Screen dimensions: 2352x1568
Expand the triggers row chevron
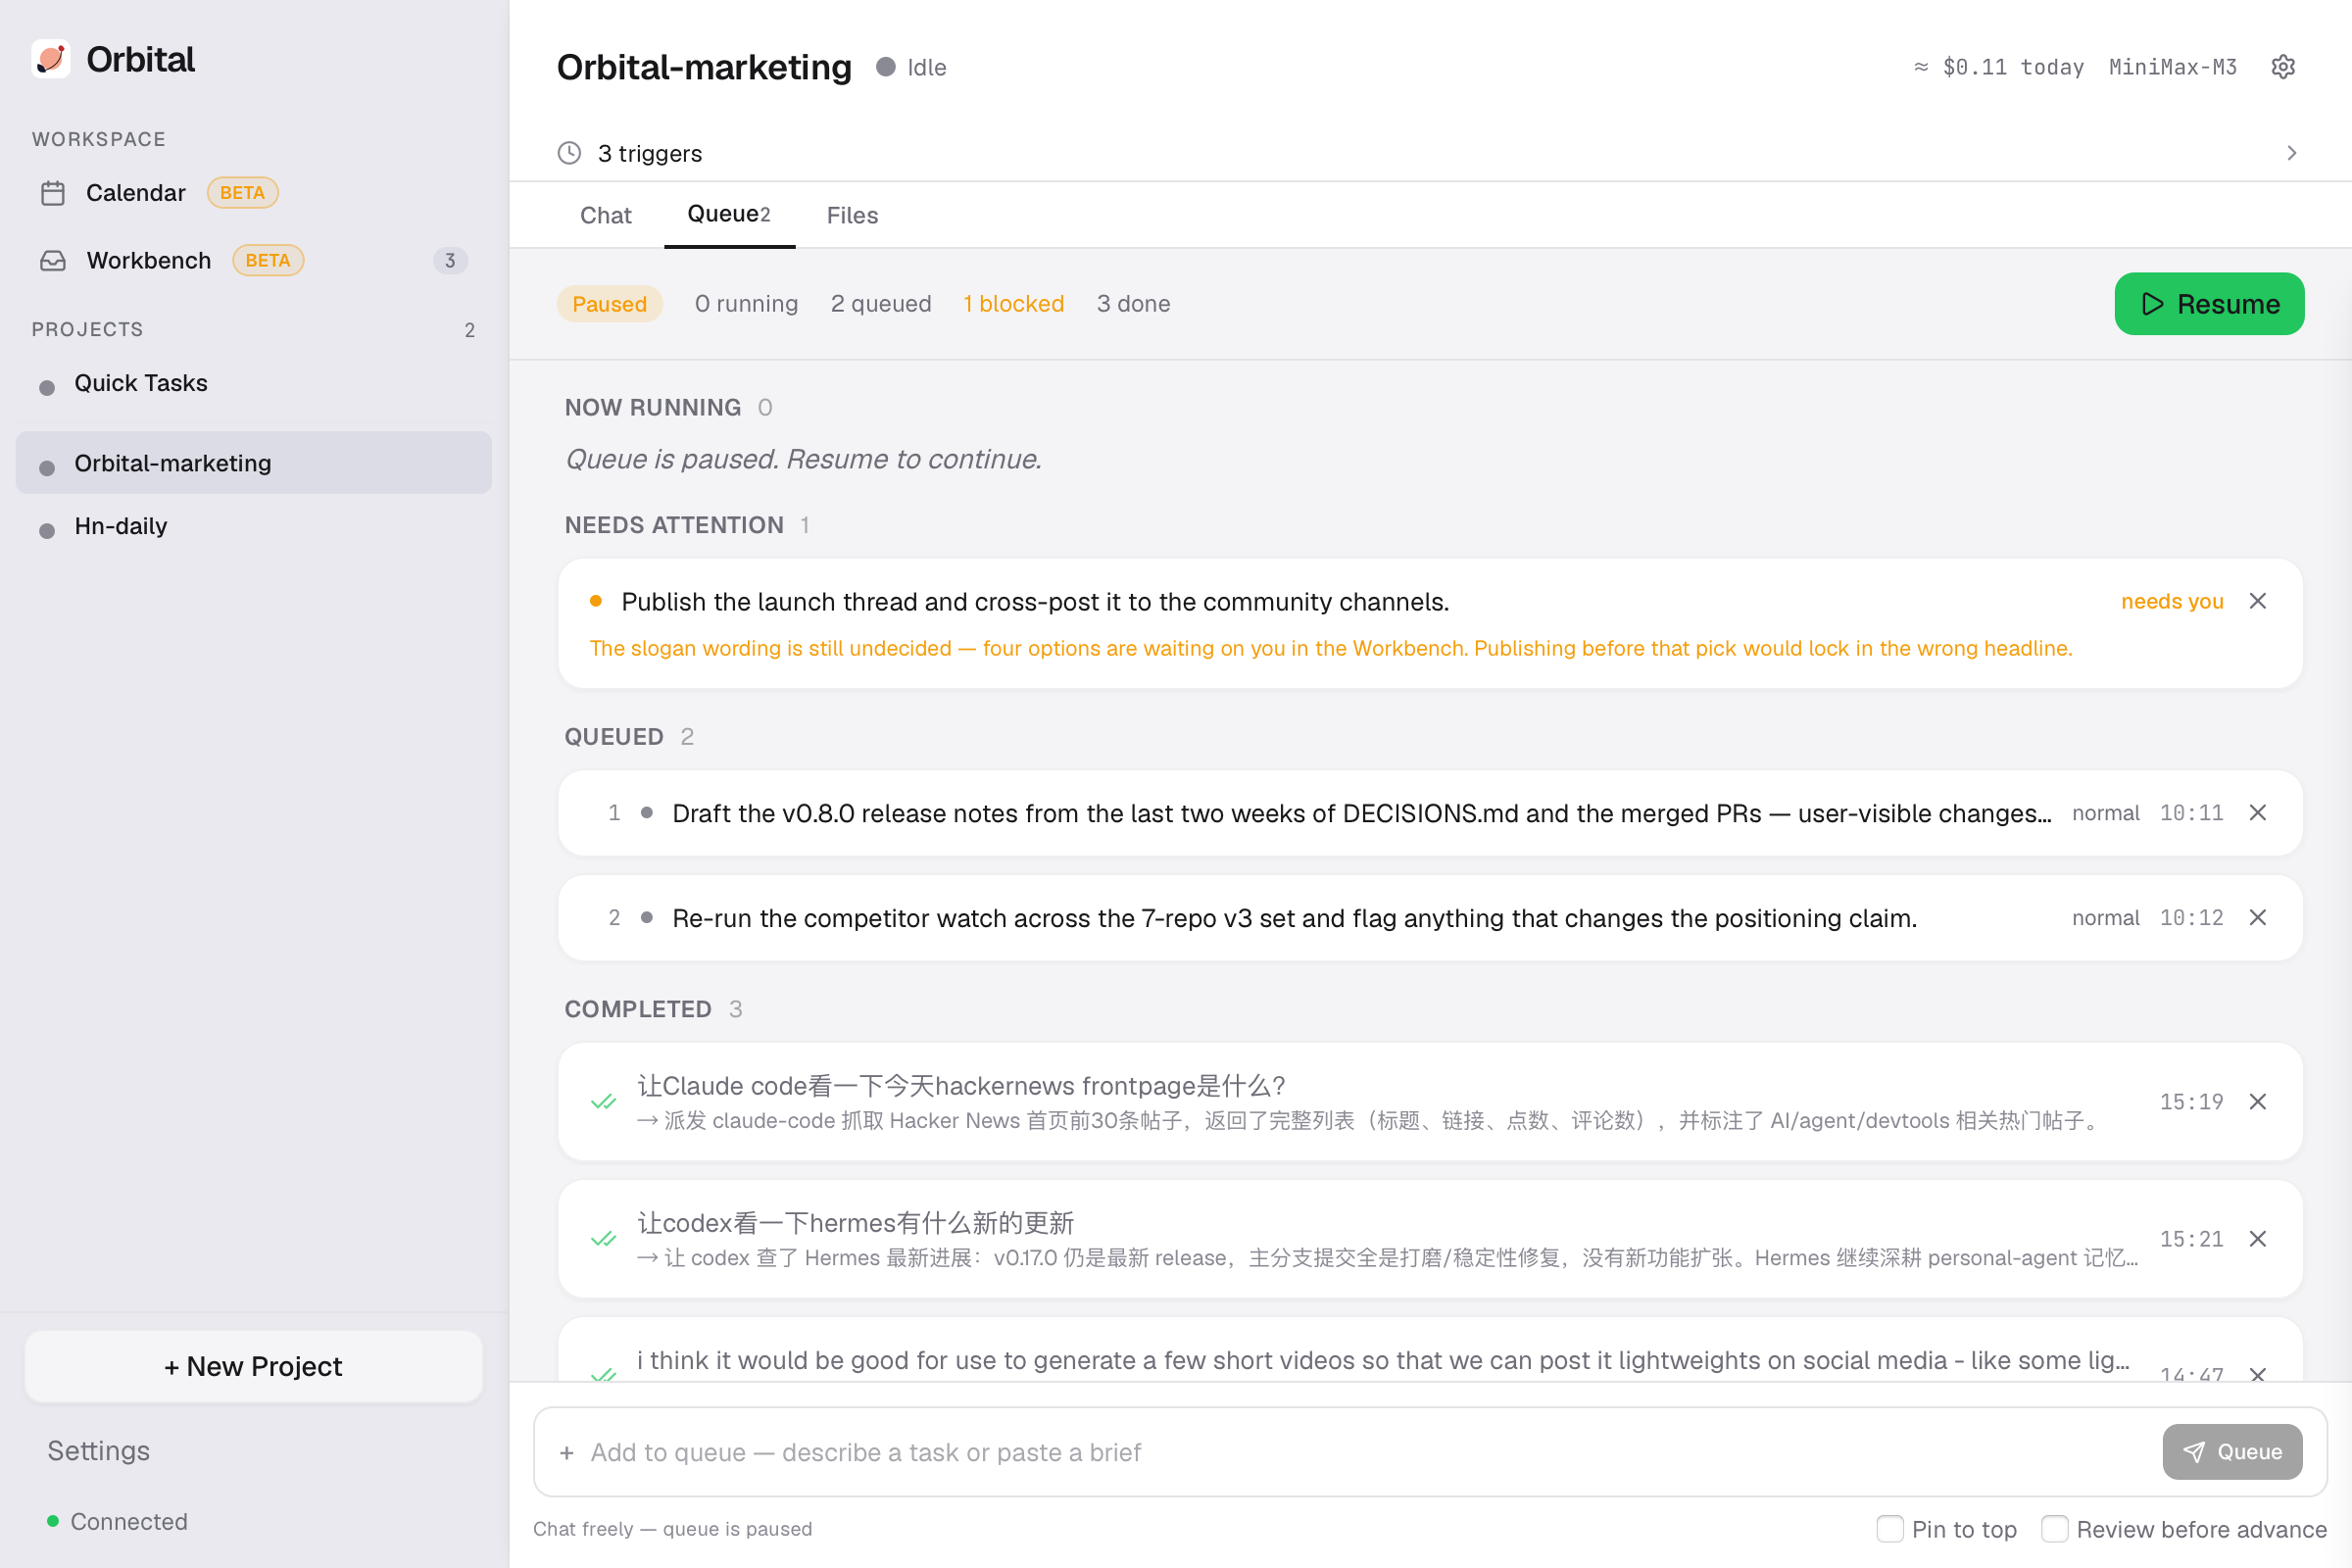[2291, 153]
